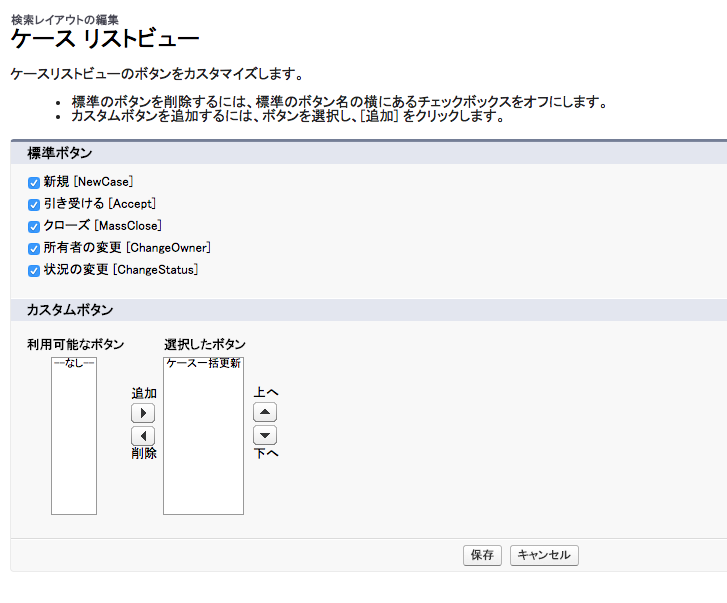Click the 利用可能なボタン column label
Viewport: 727px width, 603px height.
click(x=76, y=344)
